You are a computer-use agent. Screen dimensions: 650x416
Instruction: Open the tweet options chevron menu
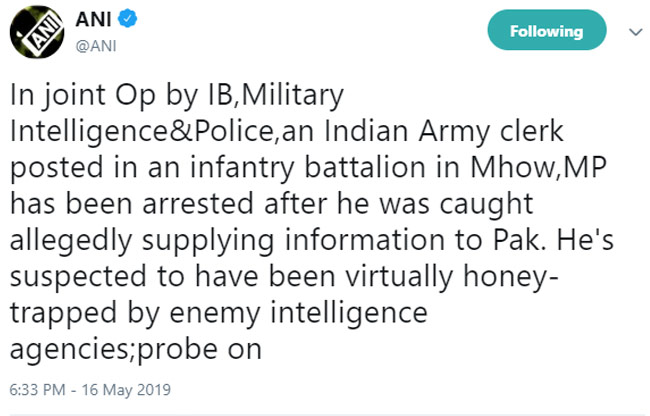tap(632, 32)
